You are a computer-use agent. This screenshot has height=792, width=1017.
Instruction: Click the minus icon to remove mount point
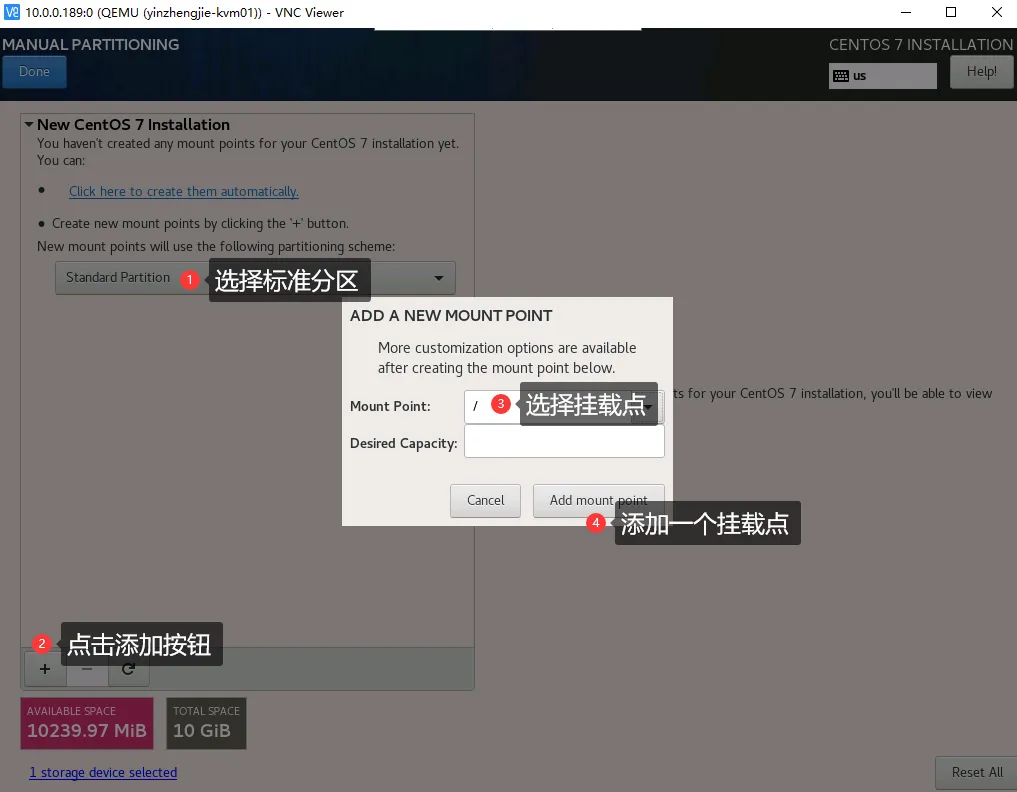tap(87, 669)
